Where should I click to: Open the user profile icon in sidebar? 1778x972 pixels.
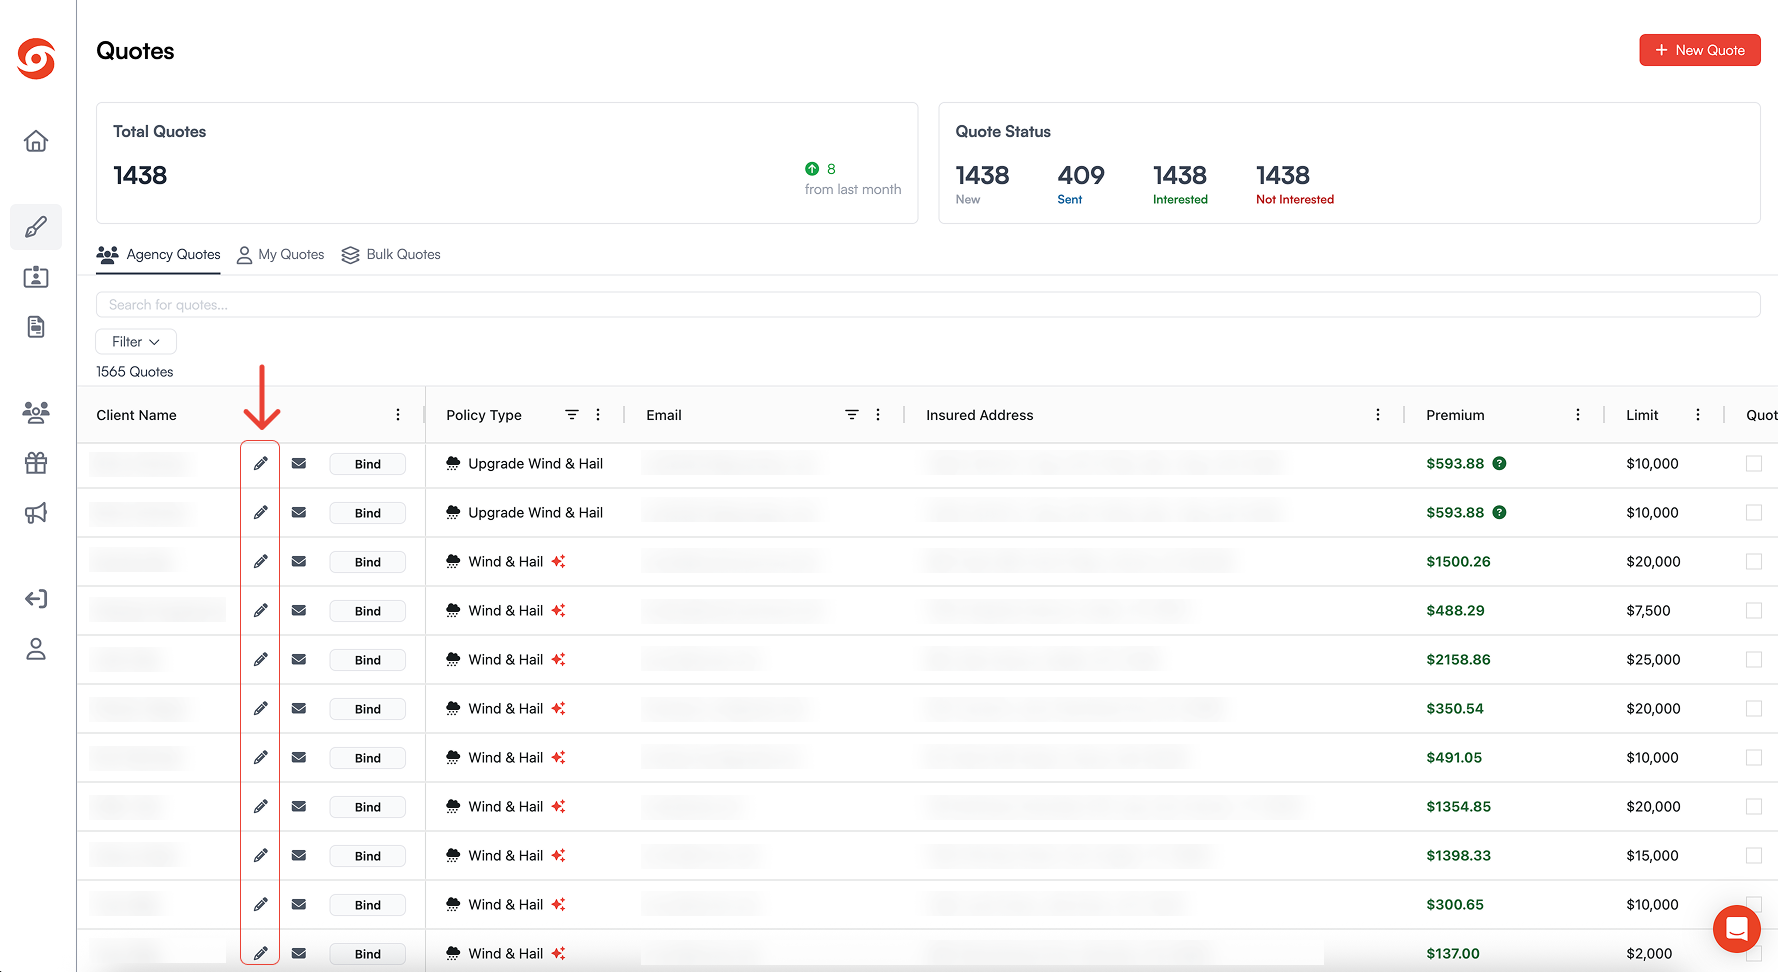[36, 649]
